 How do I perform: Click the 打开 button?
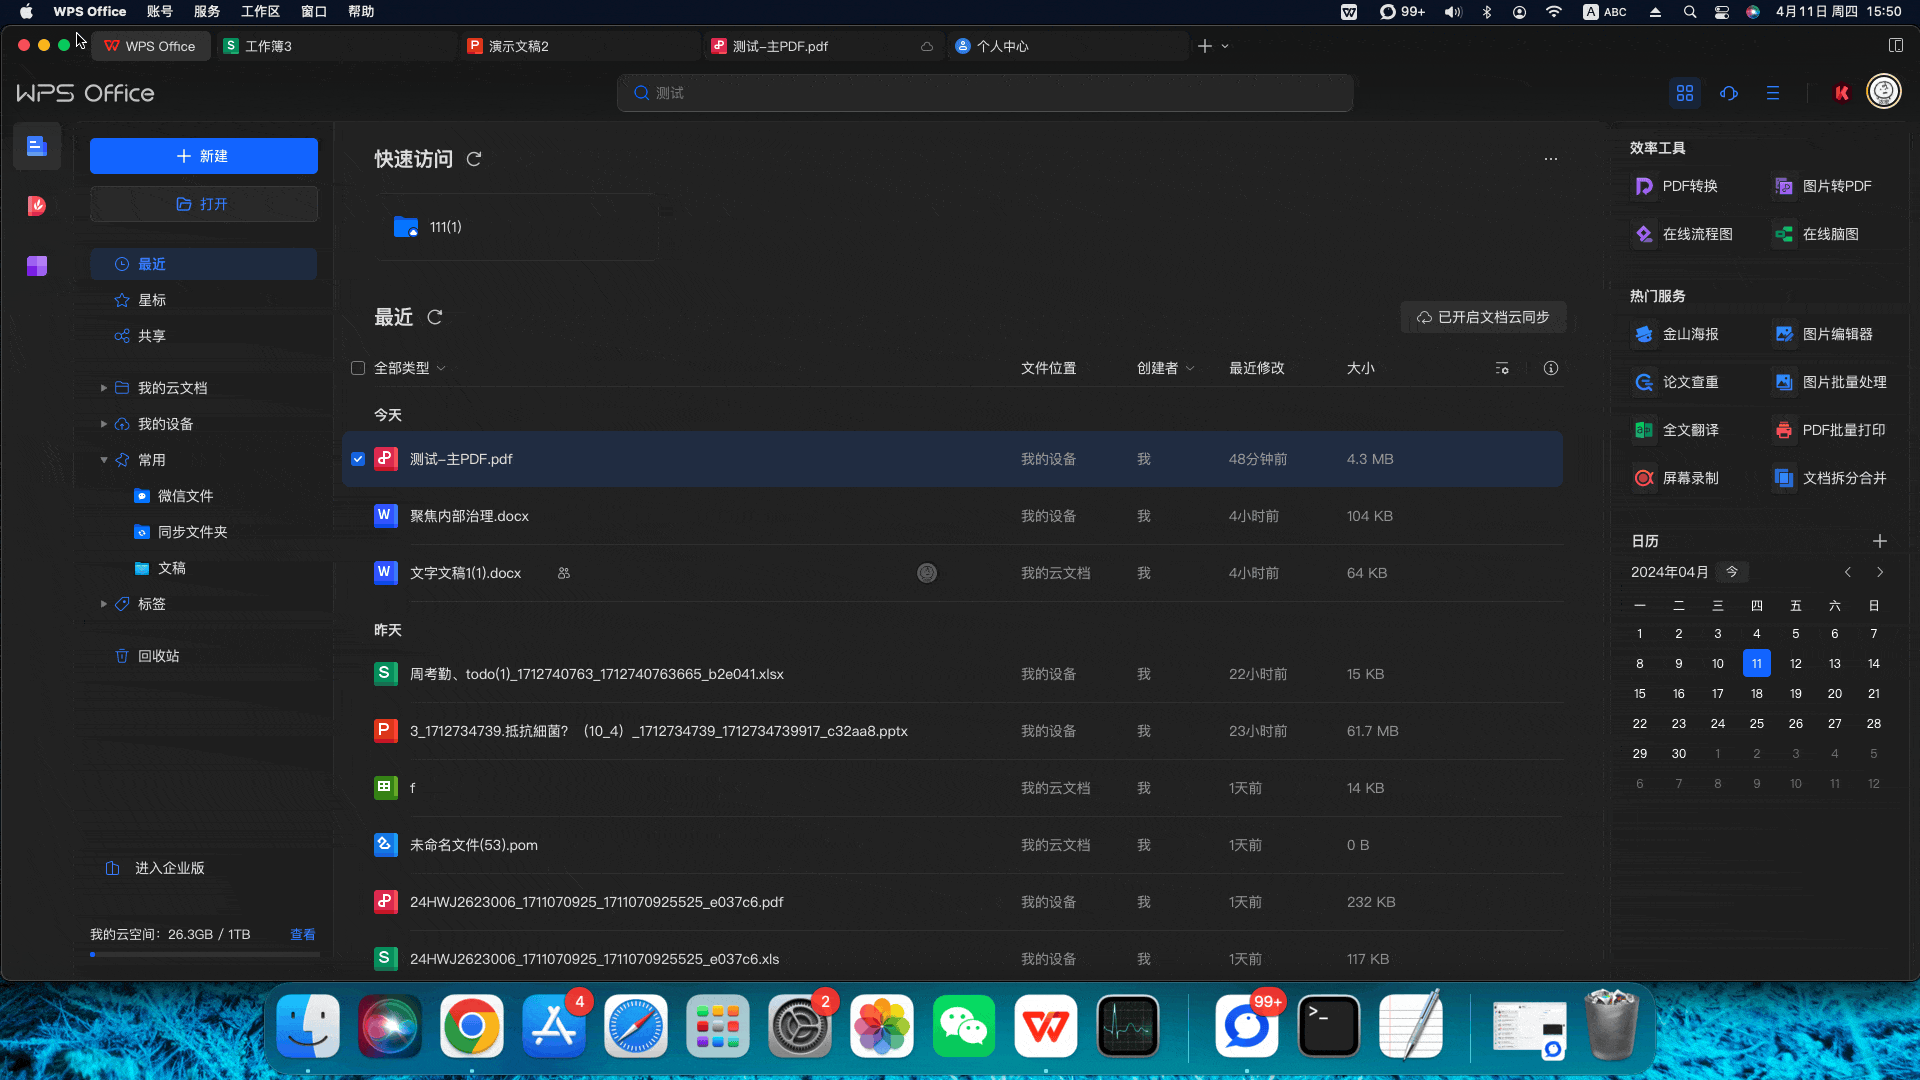(x=204, y=204)
